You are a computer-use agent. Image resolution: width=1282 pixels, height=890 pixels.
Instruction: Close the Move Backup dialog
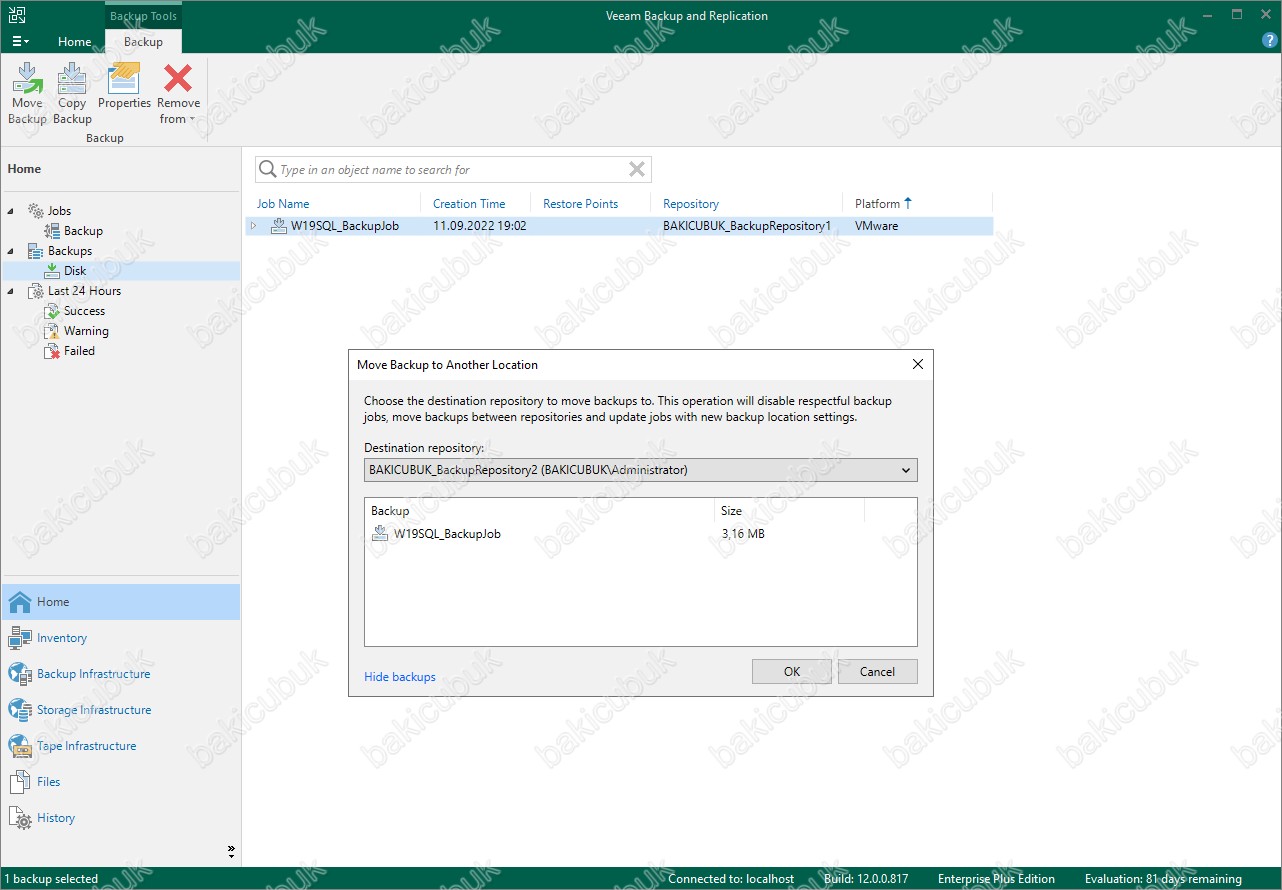(918, 365)
